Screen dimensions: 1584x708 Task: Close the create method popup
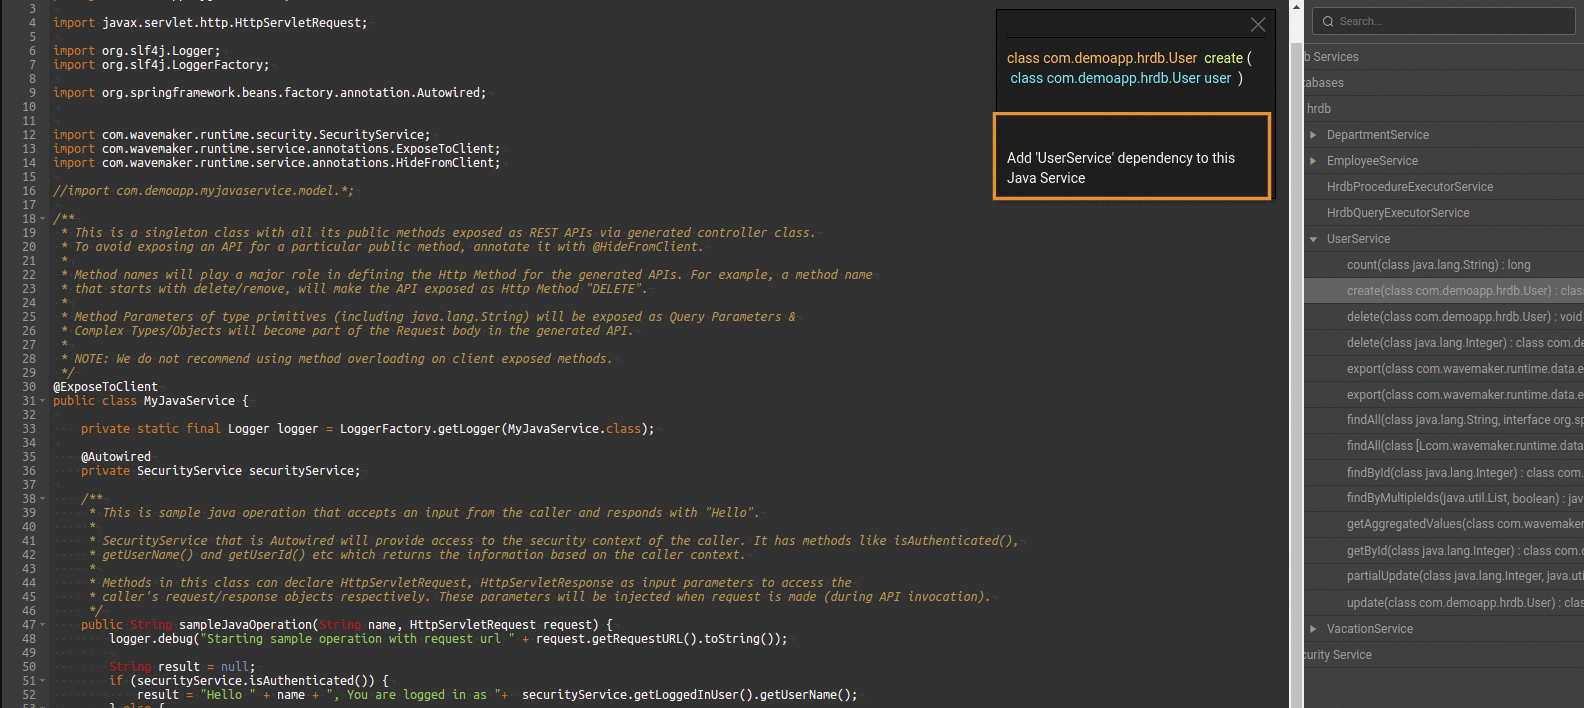[1257, 25]
